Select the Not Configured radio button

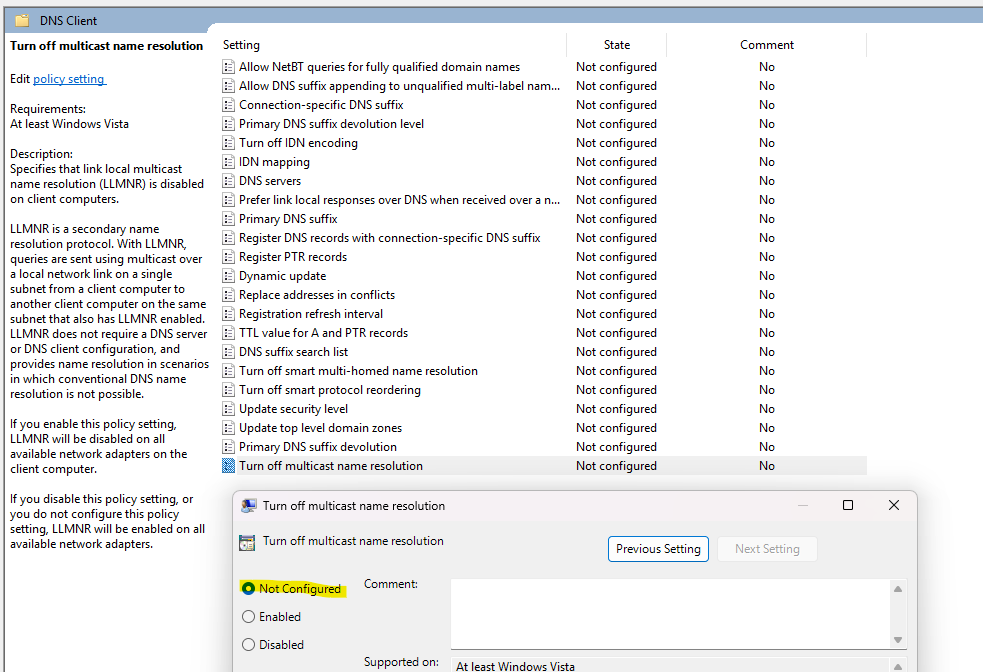tap(248, 589)
